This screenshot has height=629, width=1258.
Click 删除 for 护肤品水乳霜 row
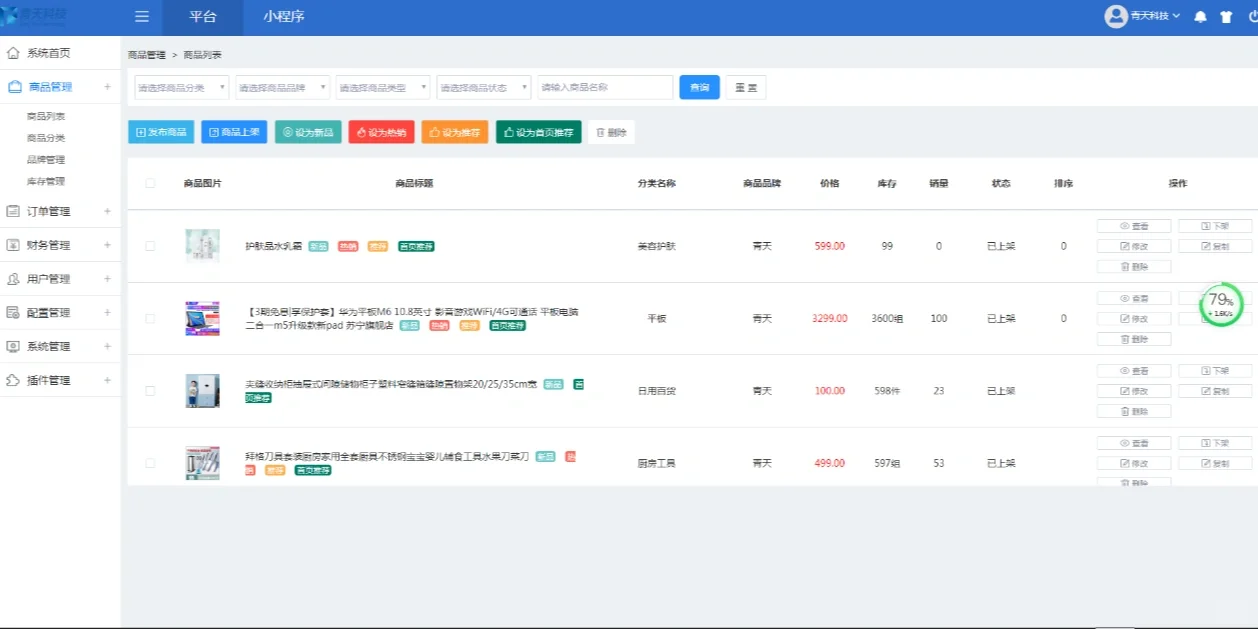[1134, 266]
